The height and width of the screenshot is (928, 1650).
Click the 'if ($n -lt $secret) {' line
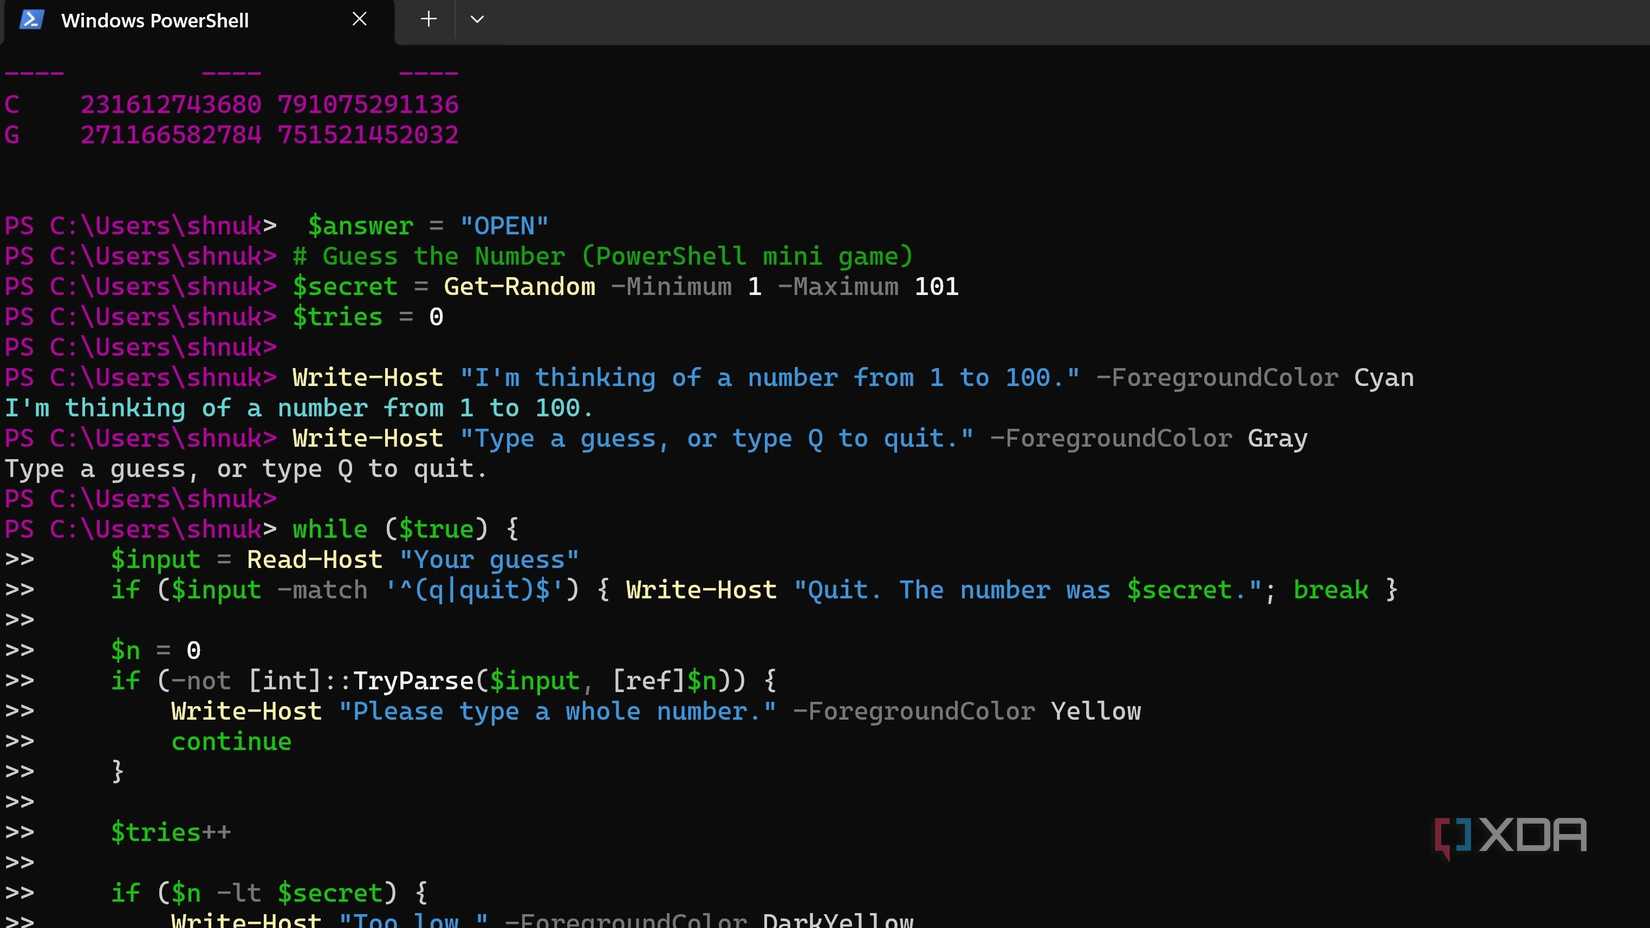pyautogui.click(x=269, y=893)
